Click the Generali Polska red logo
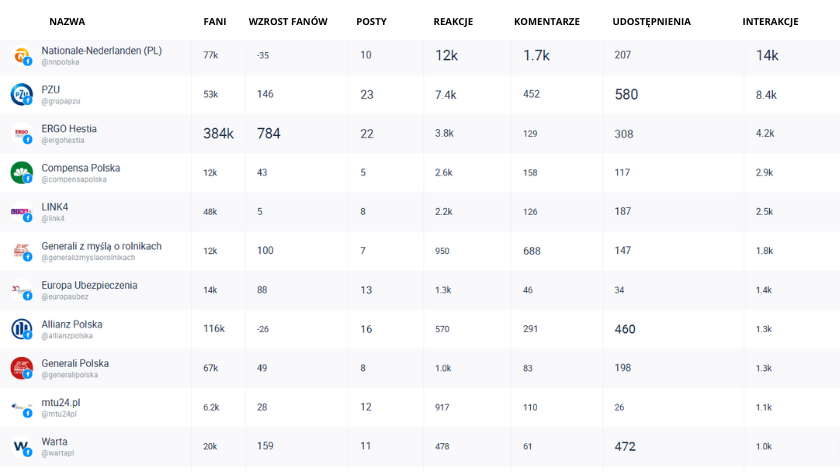840x472 pixels. click(21, 368)
